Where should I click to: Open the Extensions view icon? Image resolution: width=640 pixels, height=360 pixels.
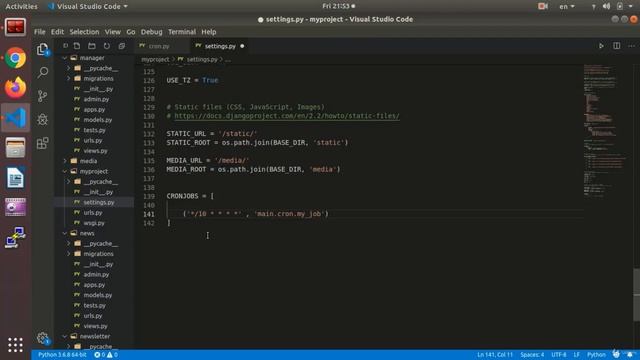point(42,143)
